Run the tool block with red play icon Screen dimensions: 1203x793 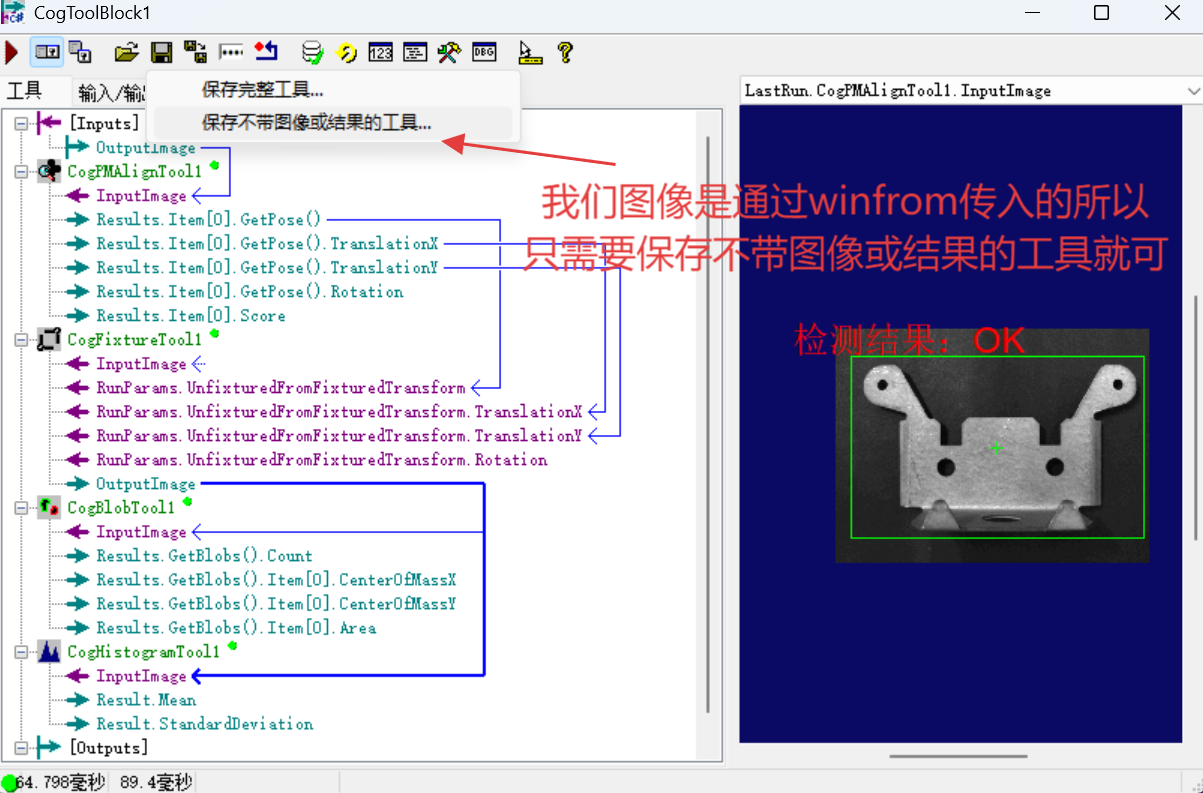12,52
